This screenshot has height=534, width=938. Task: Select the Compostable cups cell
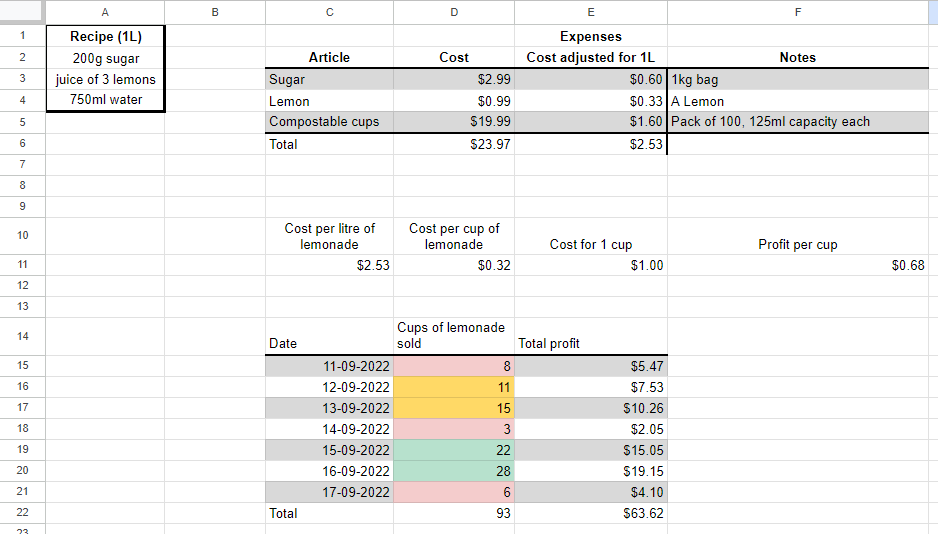pyautogui.click(x=329, y=122)
